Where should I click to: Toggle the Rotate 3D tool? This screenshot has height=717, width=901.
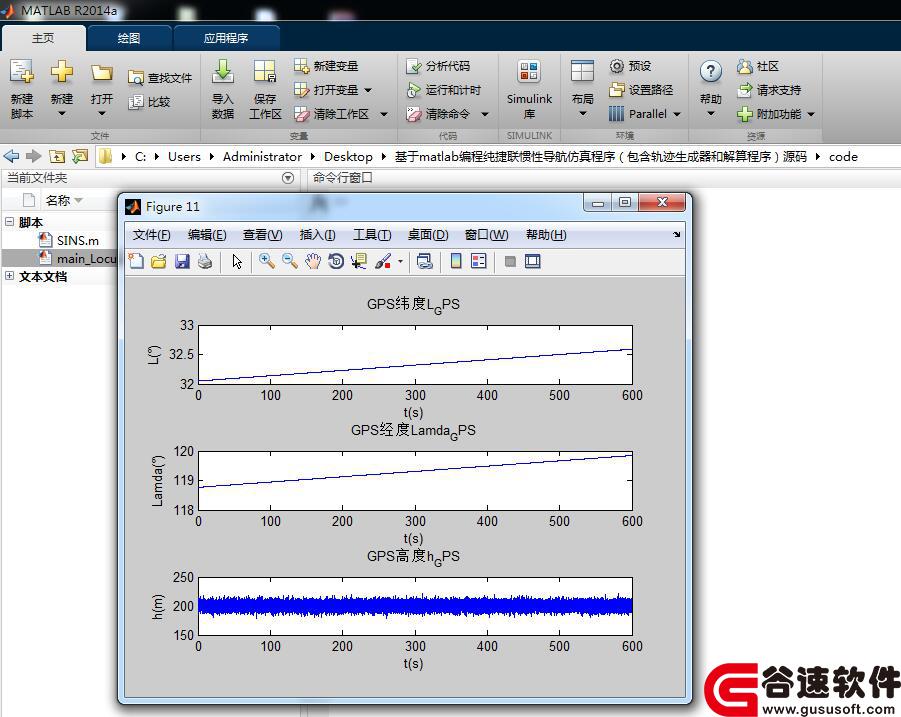click(x=336, y=261)
